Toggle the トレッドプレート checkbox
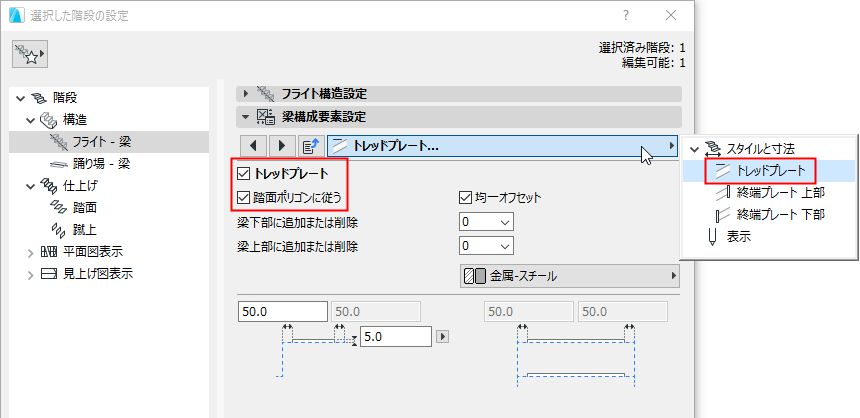Image resolution: width=860 pixels, height=418 pixels. point(243,174)
